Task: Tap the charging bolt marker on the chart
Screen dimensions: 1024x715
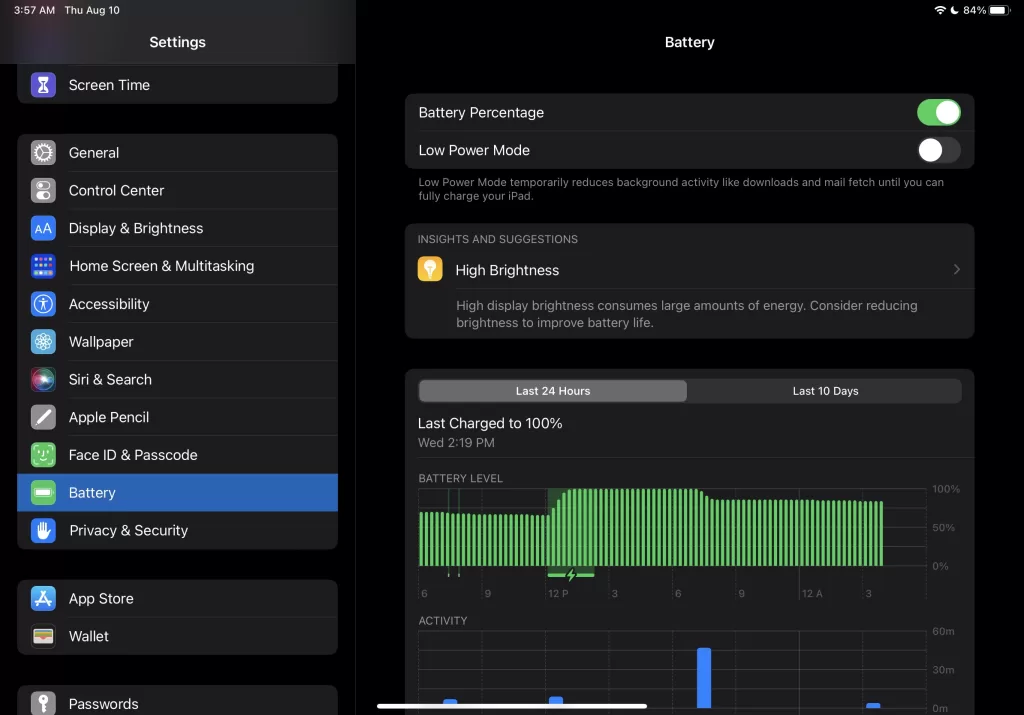Action: [571, 575]
